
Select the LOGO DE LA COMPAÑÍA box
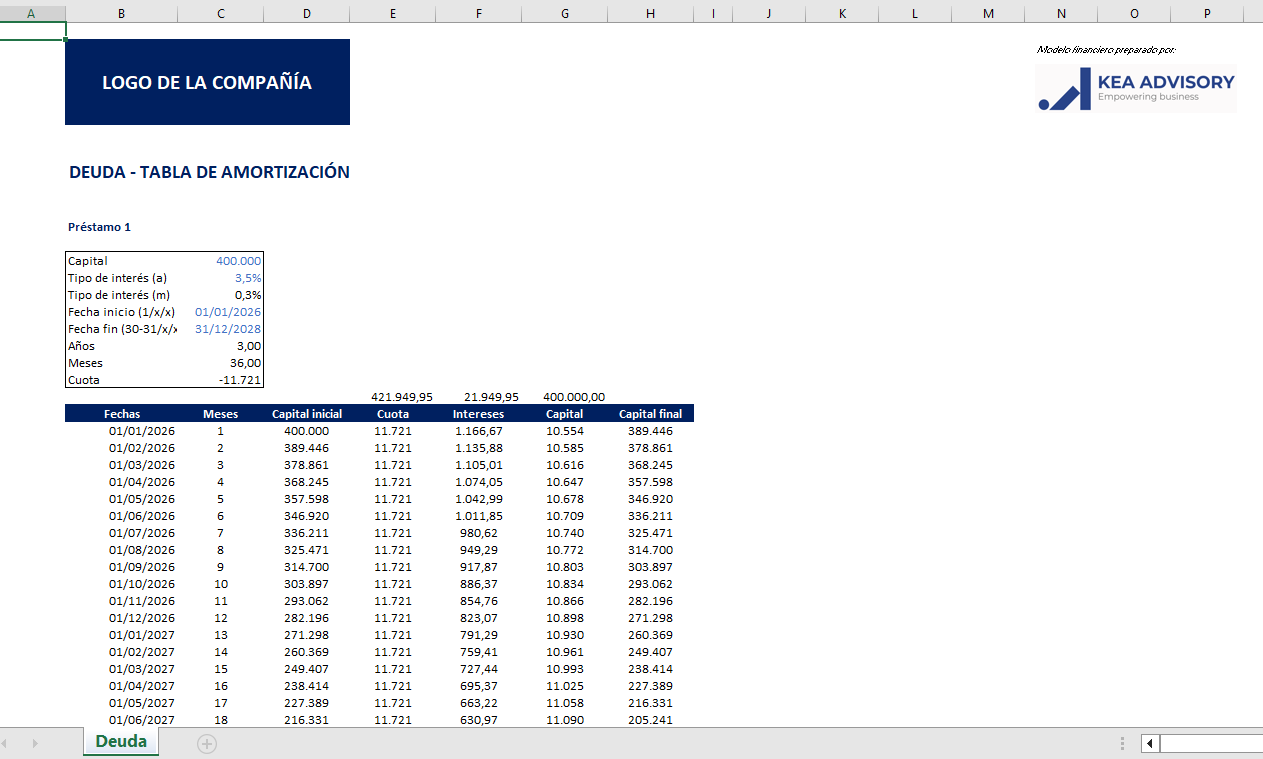click(x=207, y=82)
